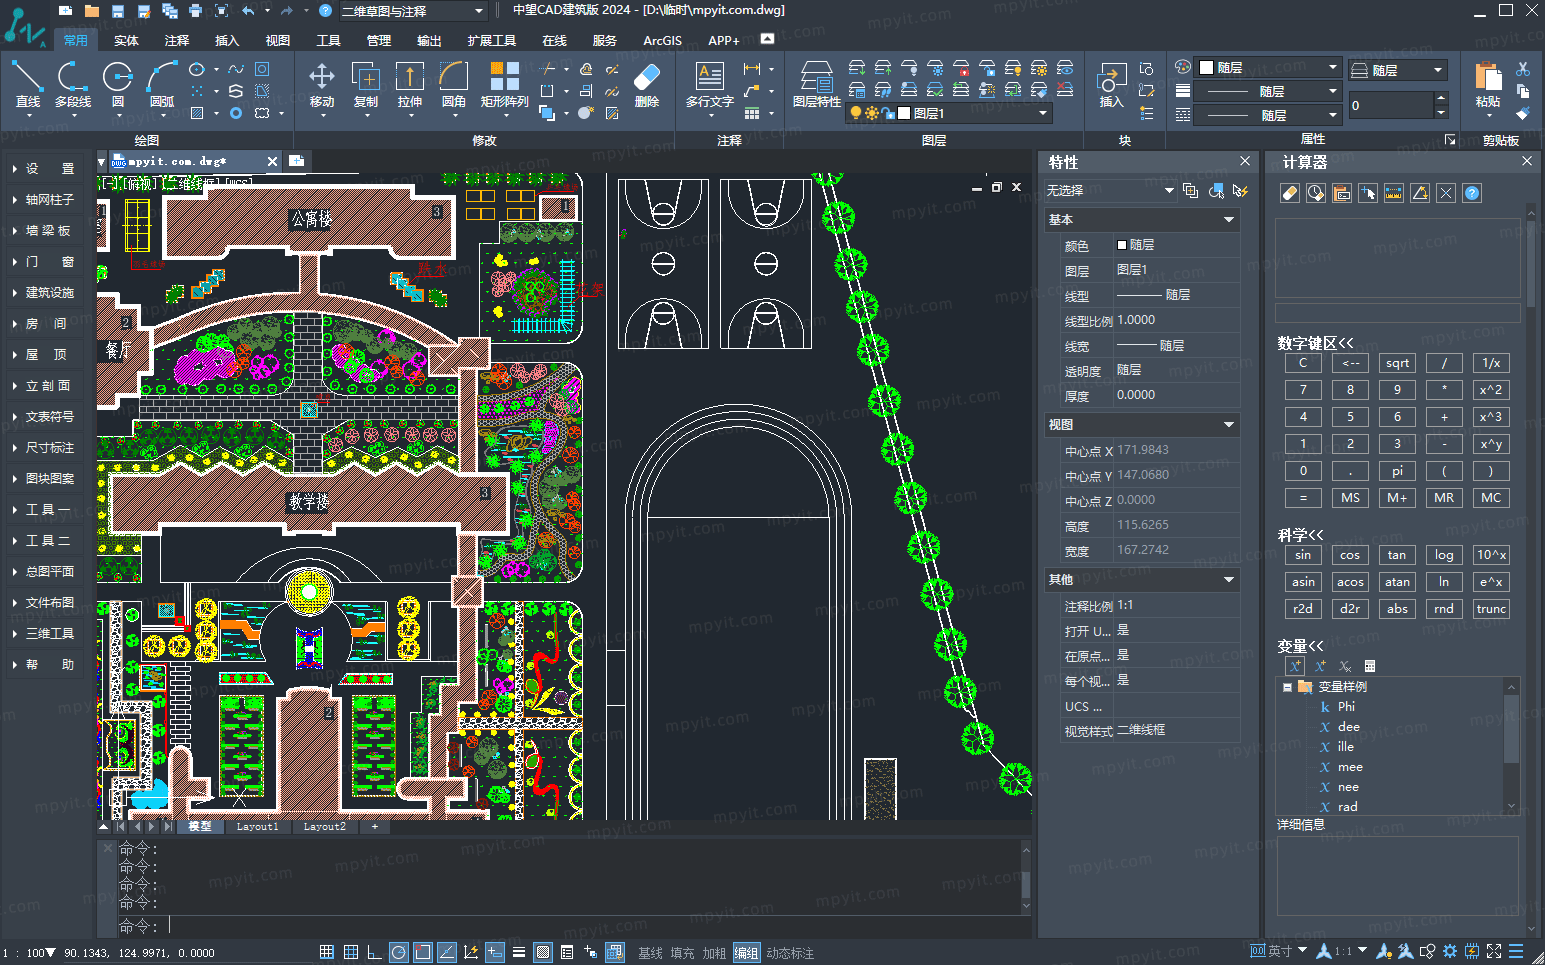Screen dimensions: 1545x965
Task: Toggle ortho mode in the status bar
Action: coord(375,952)
